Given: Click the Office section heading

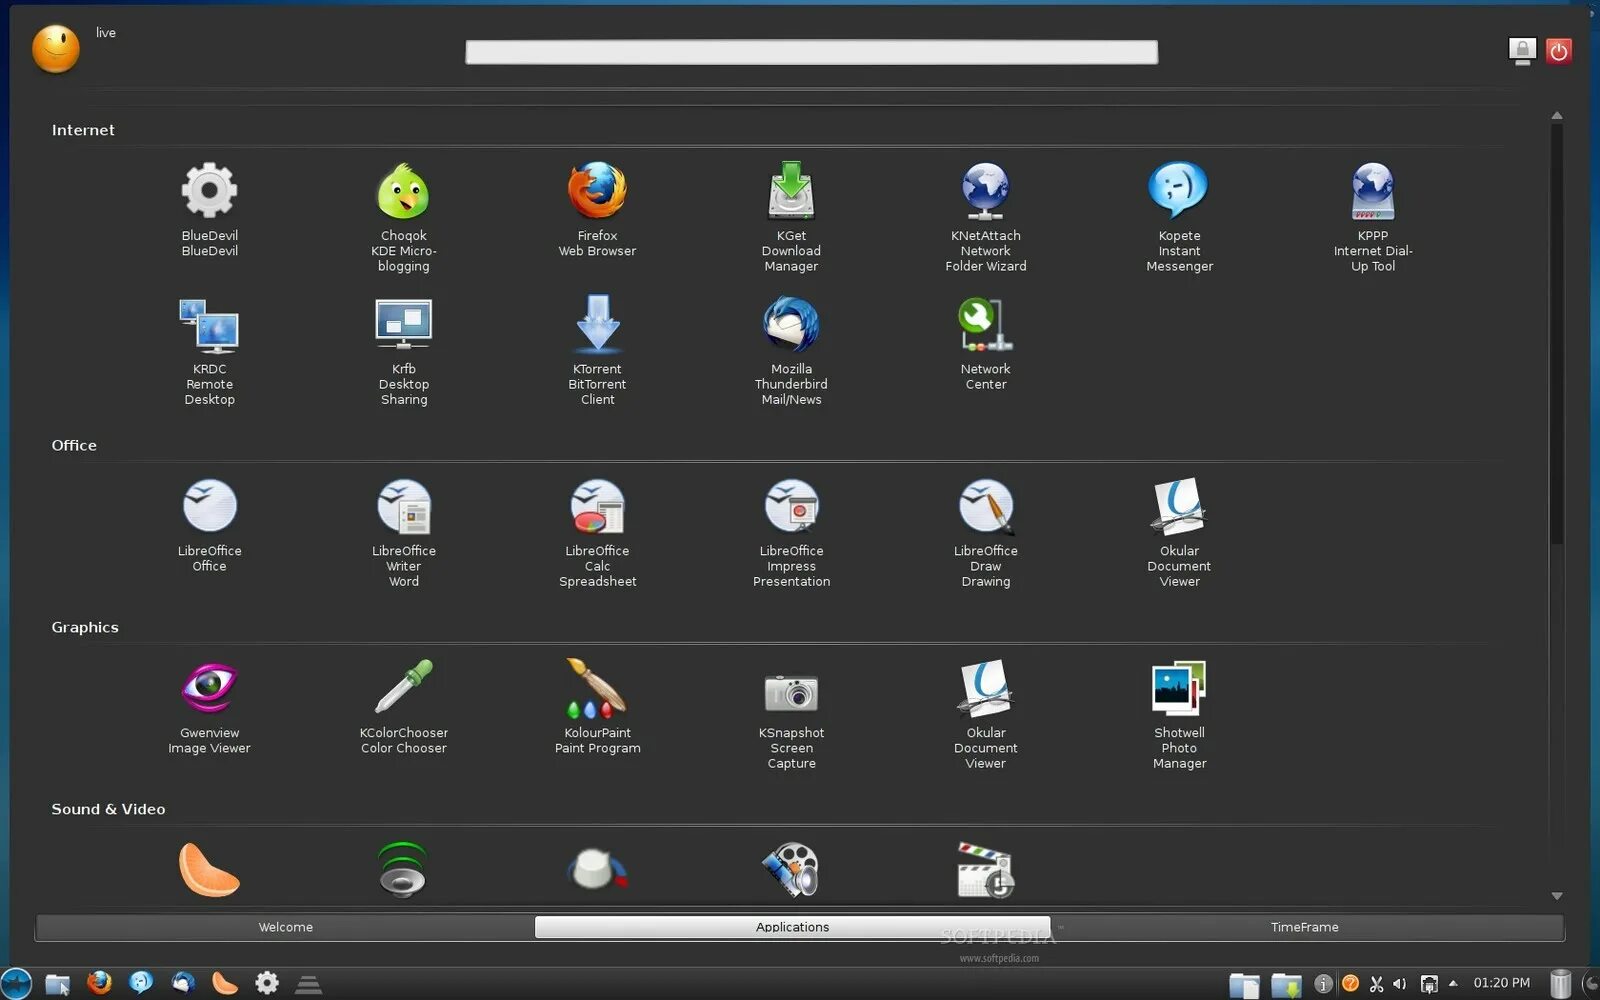Looking at the screenshot, I should (74, 445).
